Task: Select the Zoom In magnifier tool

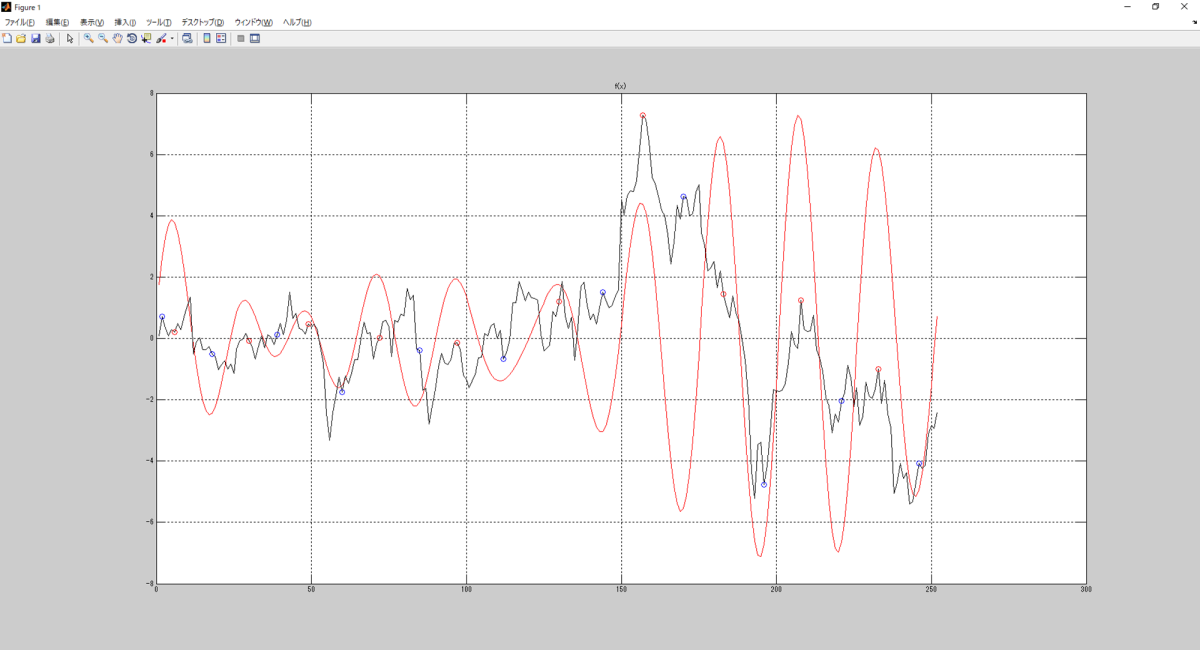Action: (x=88, y=38)
